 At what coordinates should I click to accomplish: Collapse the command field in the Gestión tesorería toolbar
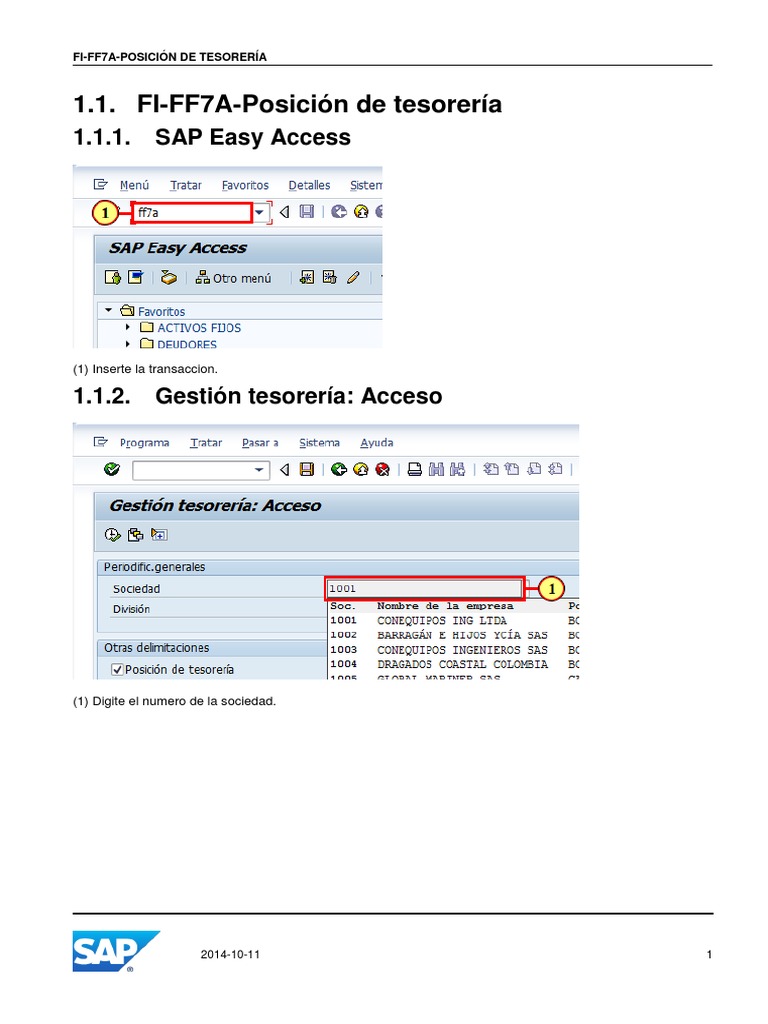[285, 470]
